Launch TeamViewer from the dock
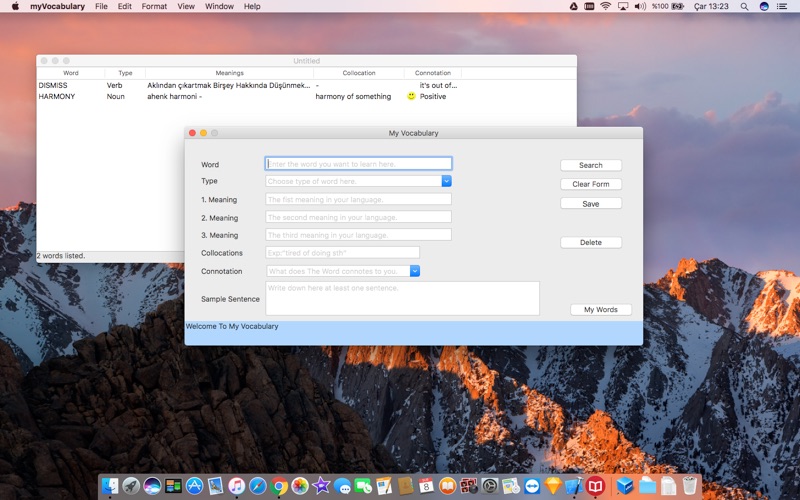The width and height of the screenshot is (800, 500). pyautogui.click(x=532, y=486)
